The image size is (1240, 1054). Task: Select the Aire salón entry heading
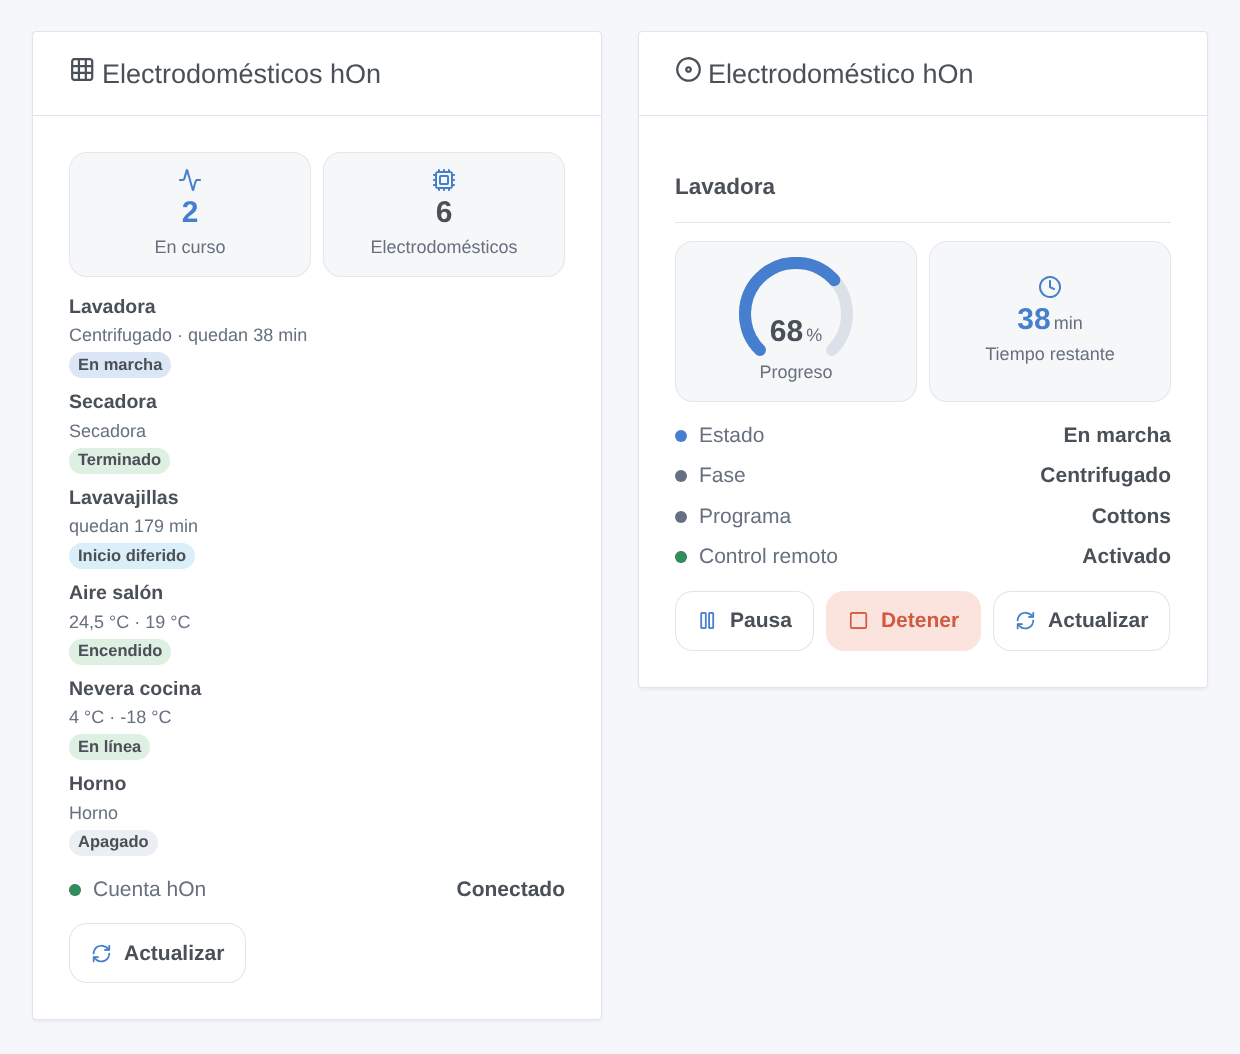[x=116, y=593]
